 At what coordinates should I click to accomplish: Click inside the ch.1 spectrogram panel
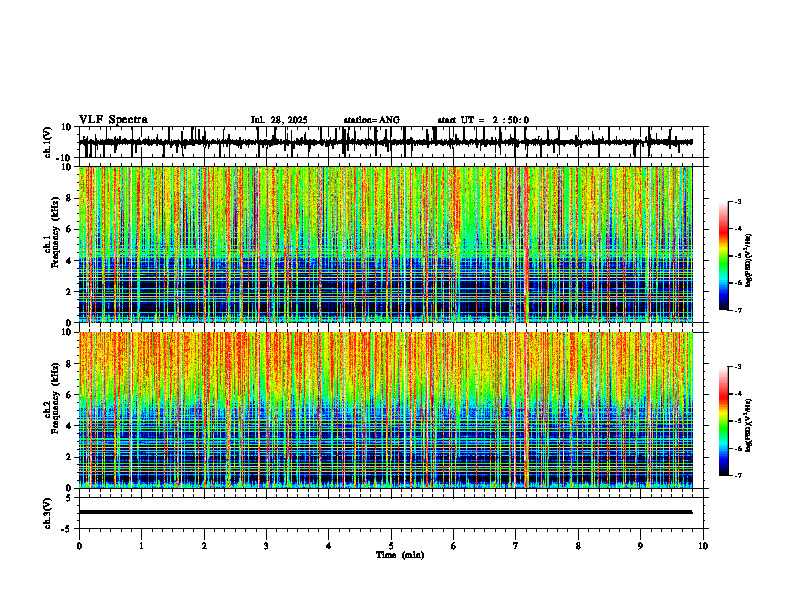coord(385,244)
